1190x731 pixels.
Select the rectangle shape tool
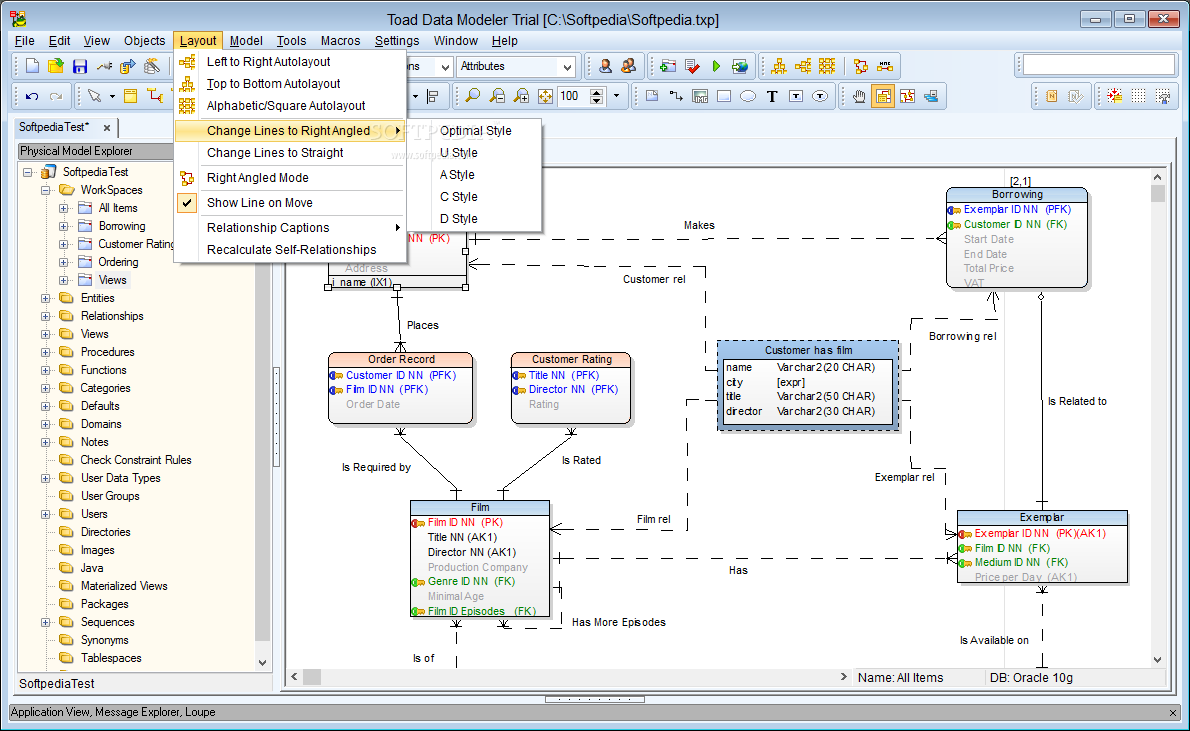(x=724, y=96)
